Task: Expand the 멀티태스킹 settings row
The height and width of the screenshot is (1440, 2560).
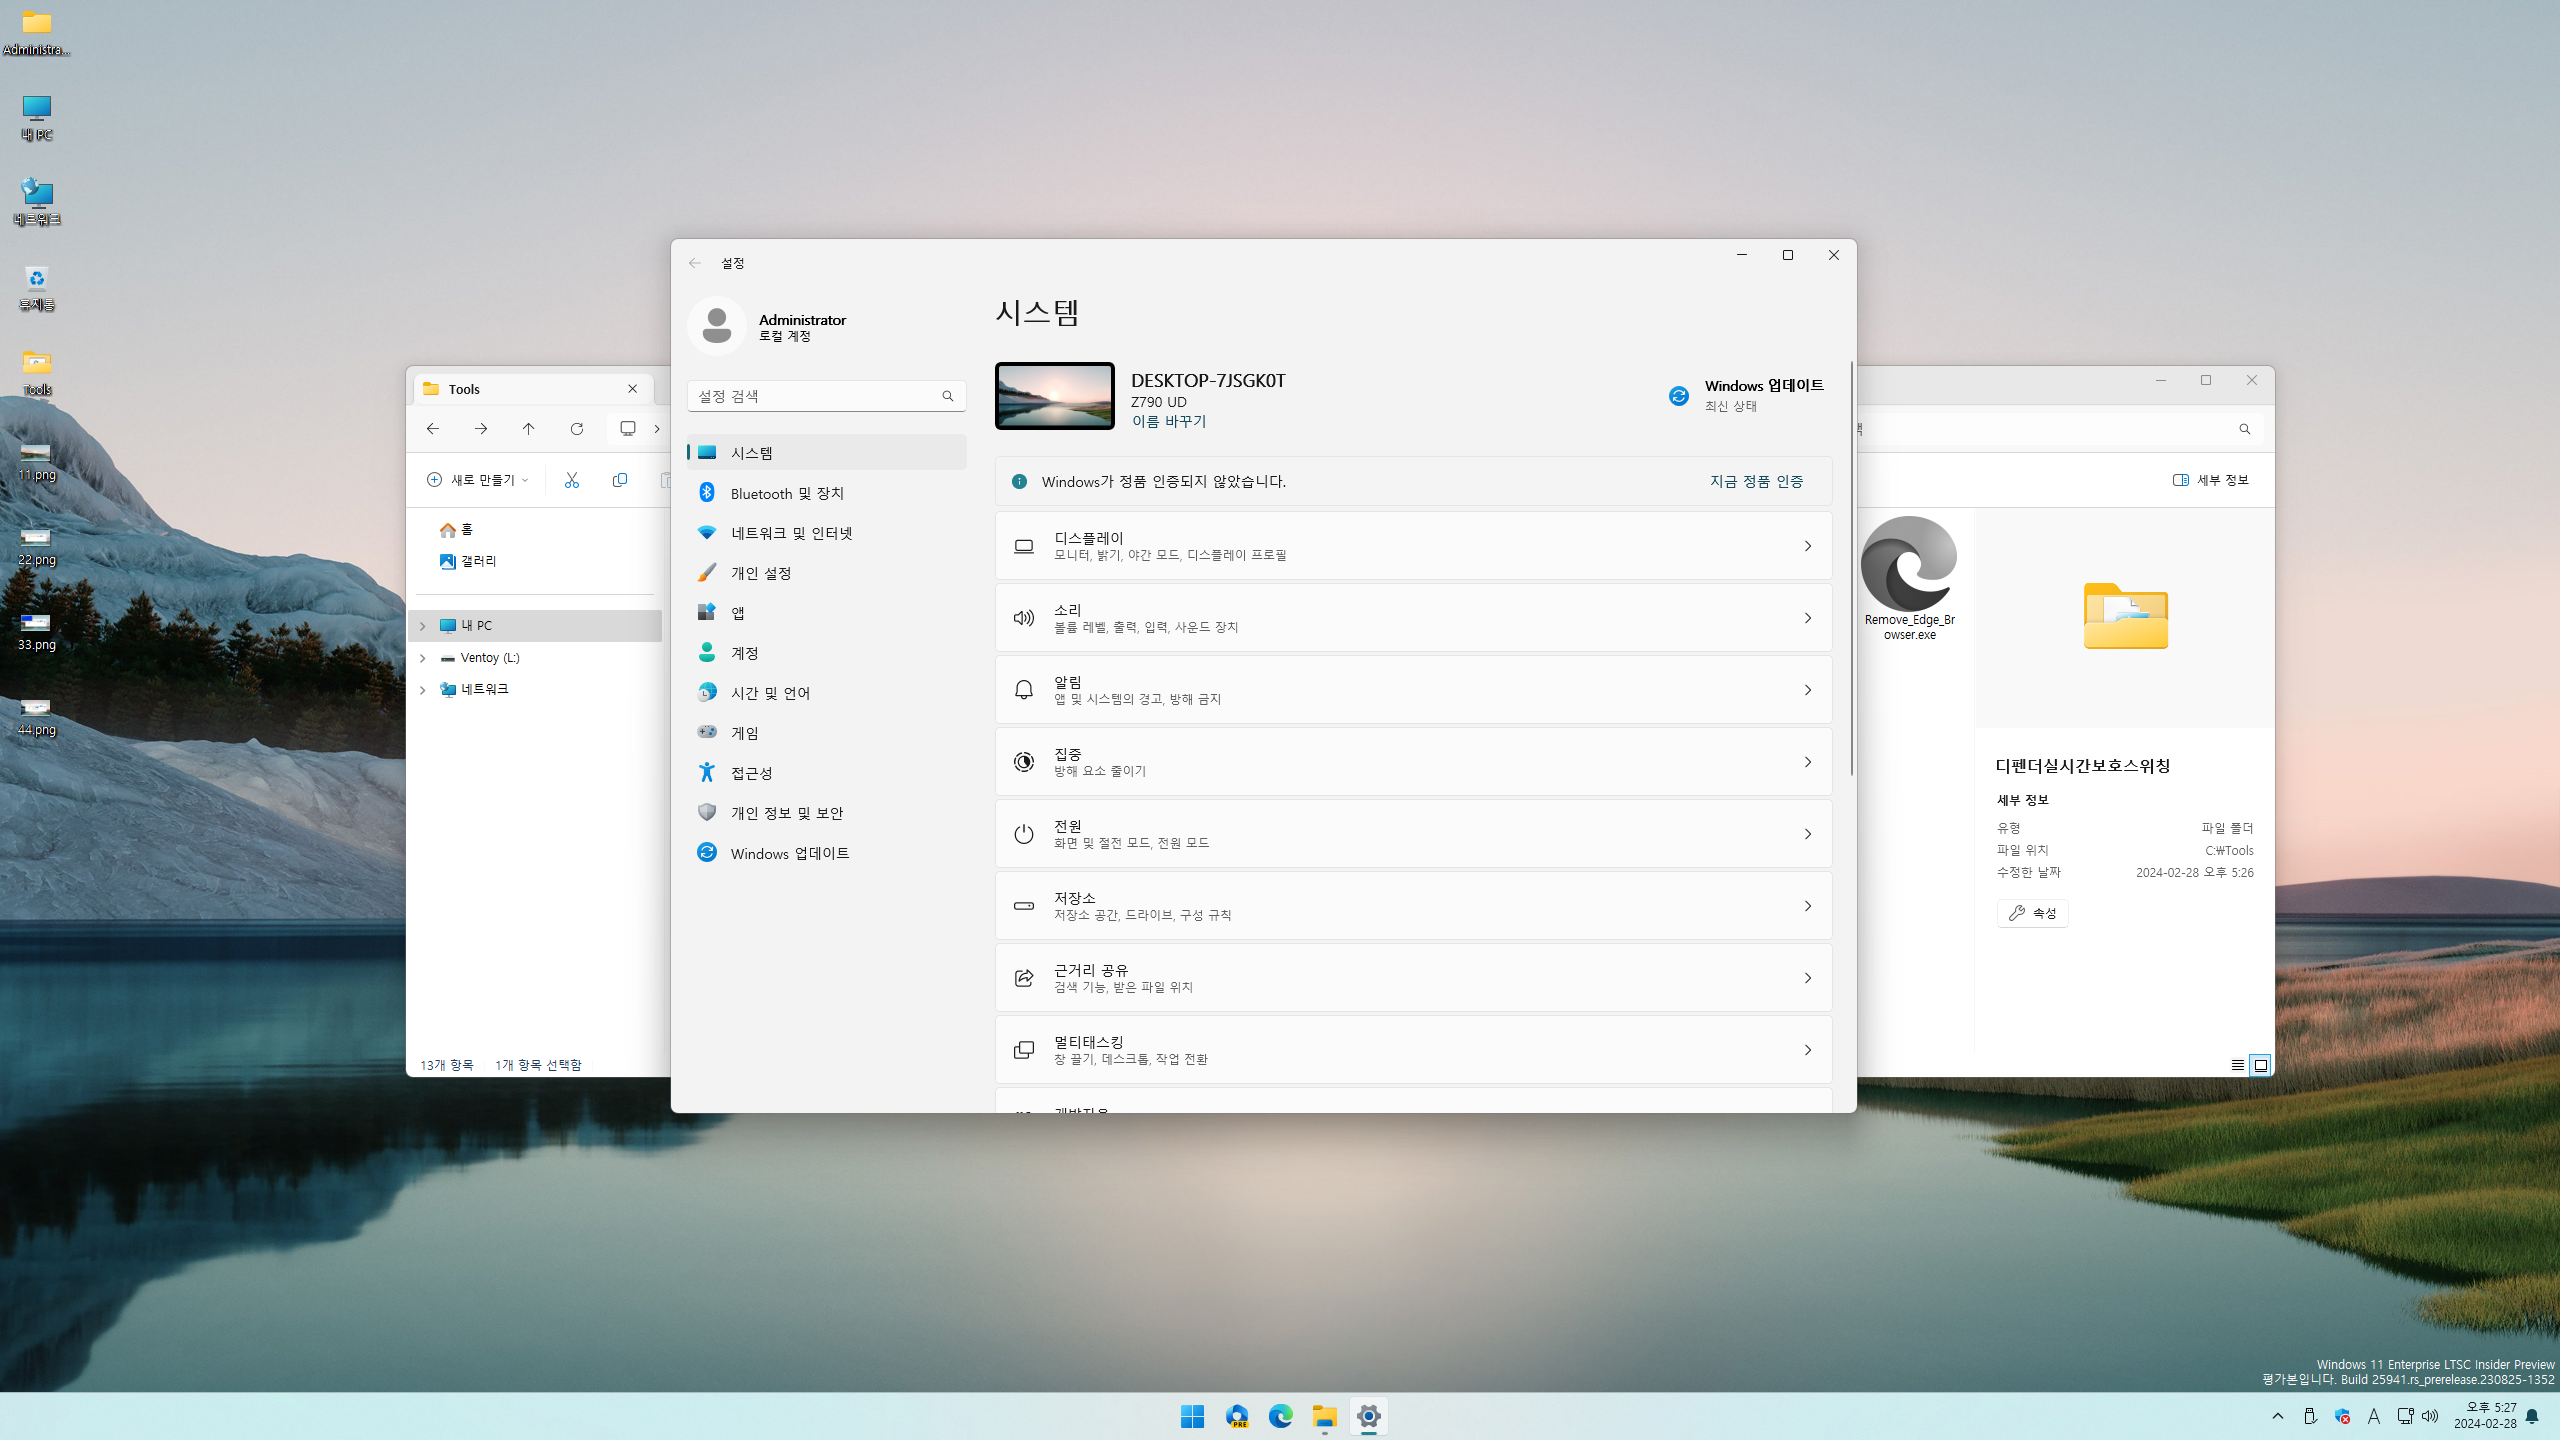Action: click(x=1413, y=1050)
